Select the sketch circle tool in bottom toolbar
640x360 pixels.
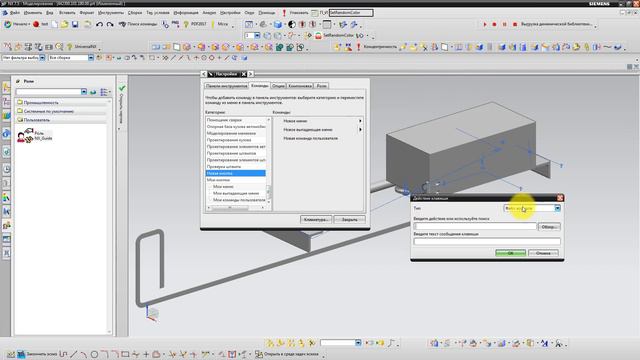point(94,354)
